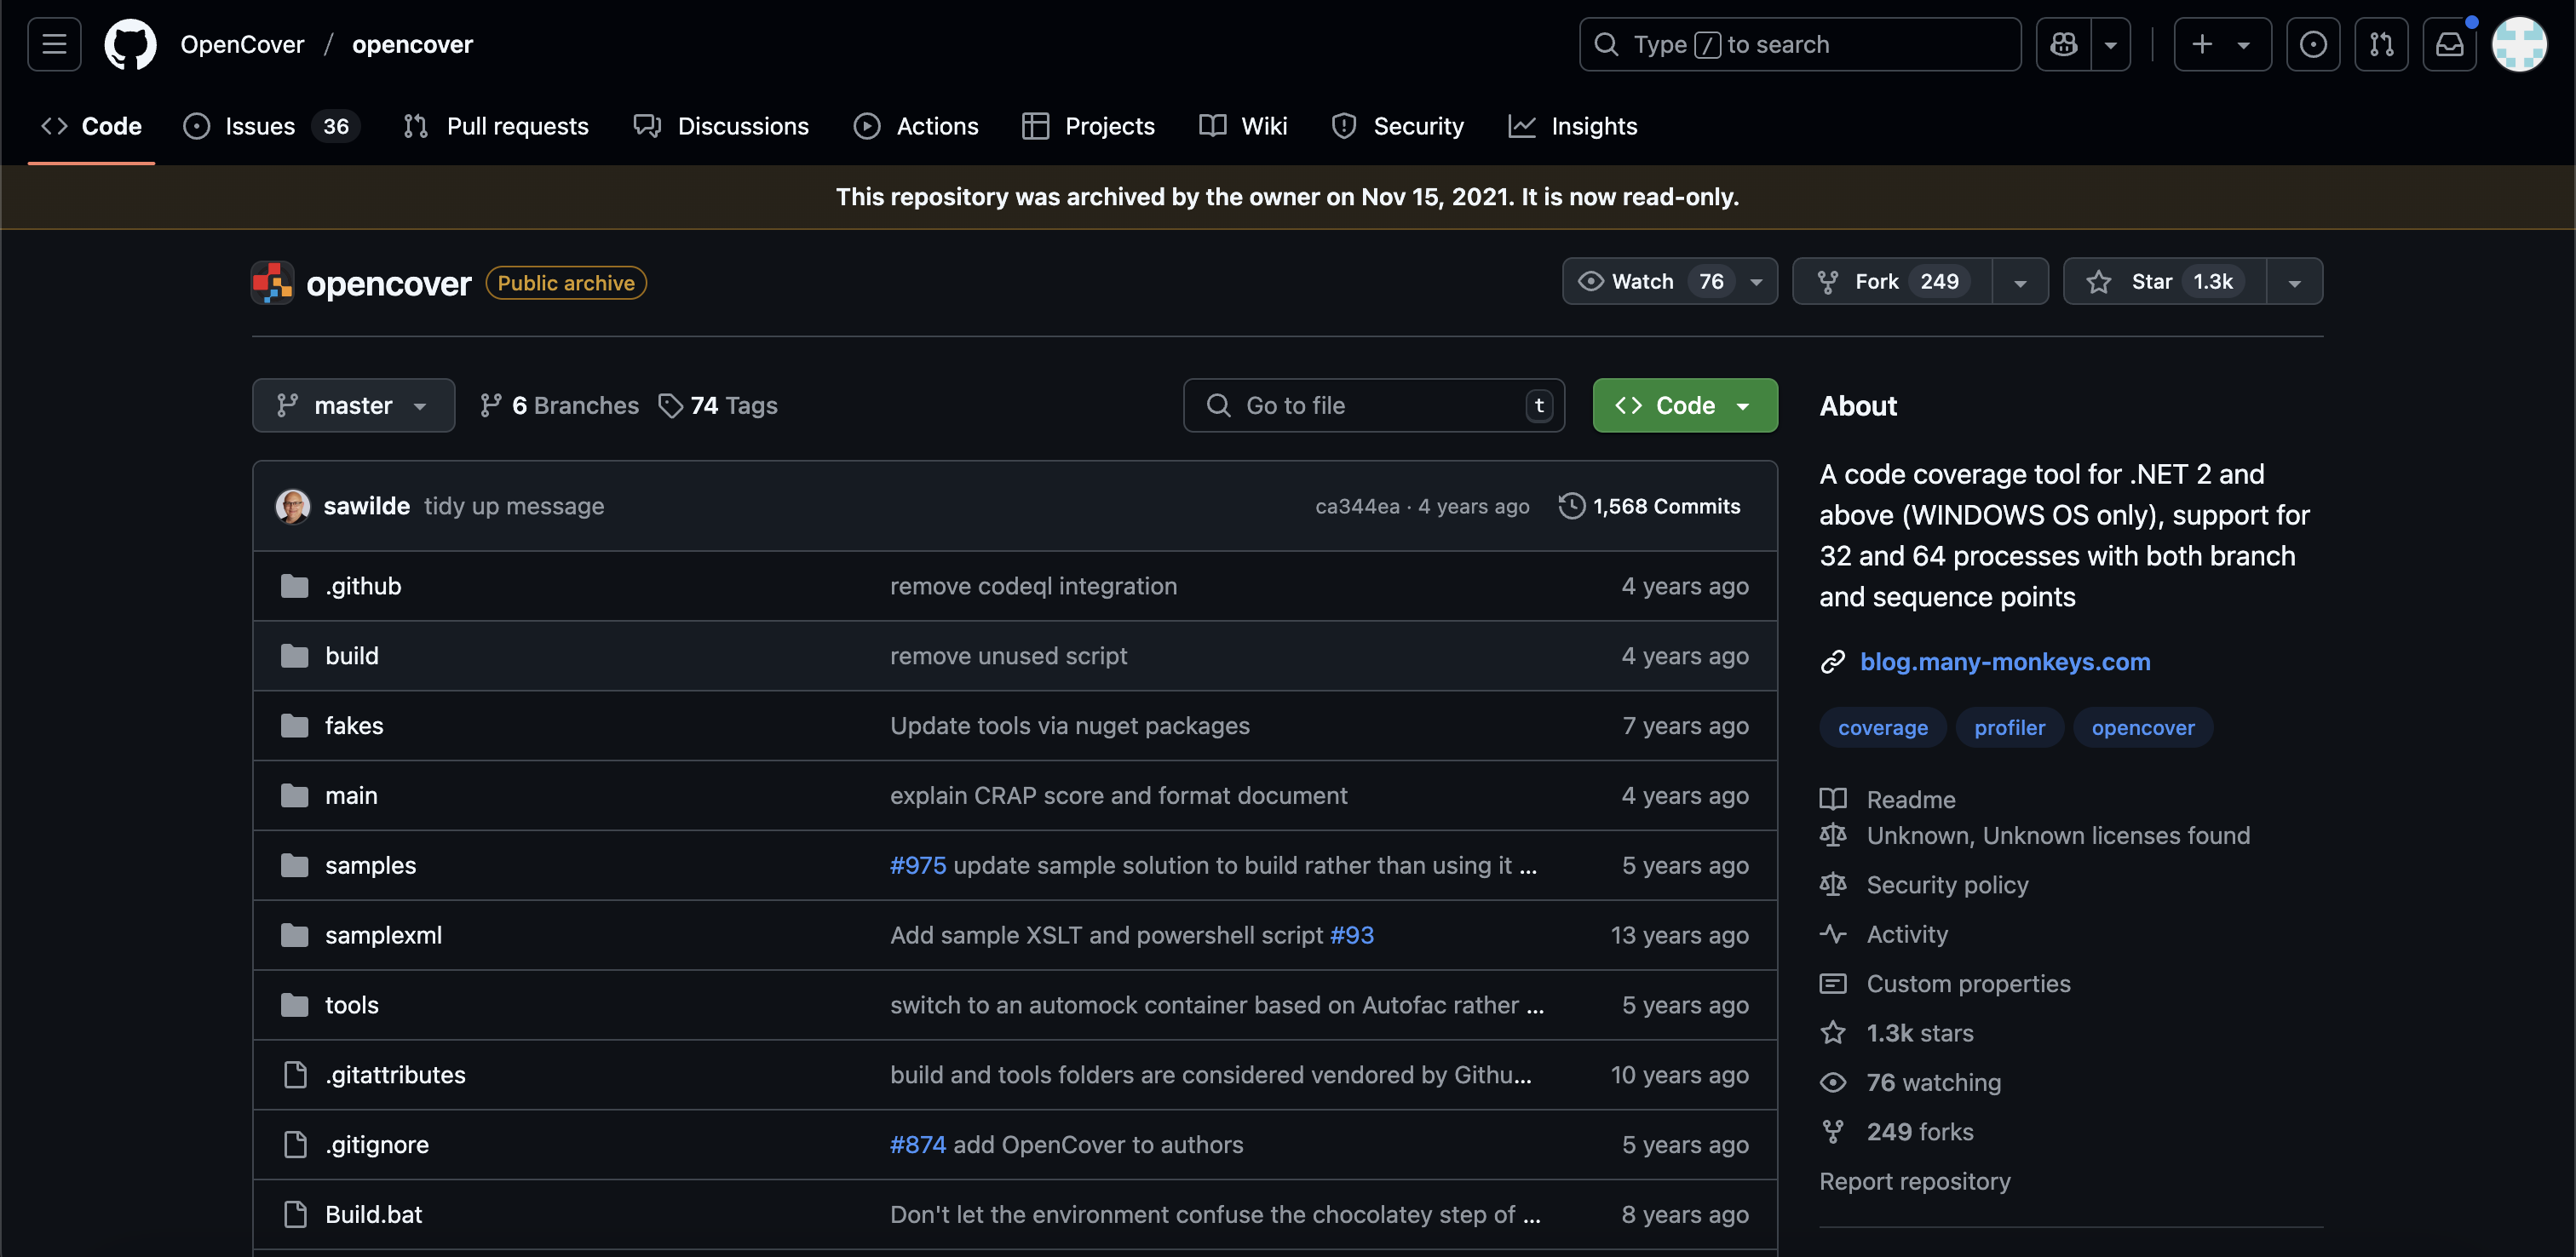This screenshot has height=1257, width=2576.
Task: Open issue #975 link in samples row
Action: 918,866
